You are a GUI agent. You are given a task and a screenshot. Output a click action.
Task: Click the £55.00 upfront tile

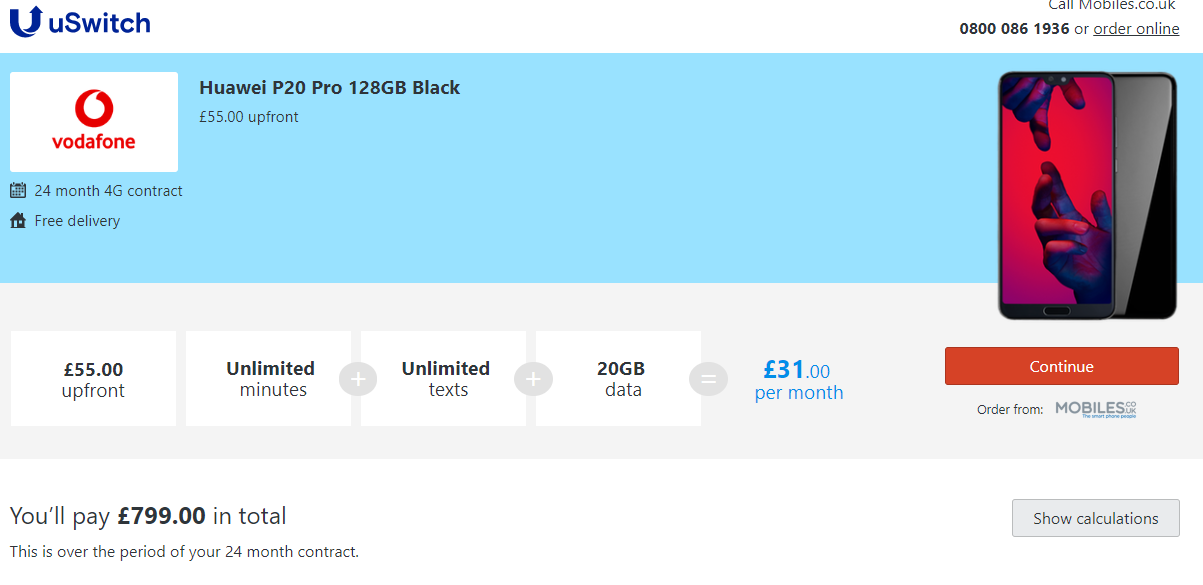click(93, 379)
